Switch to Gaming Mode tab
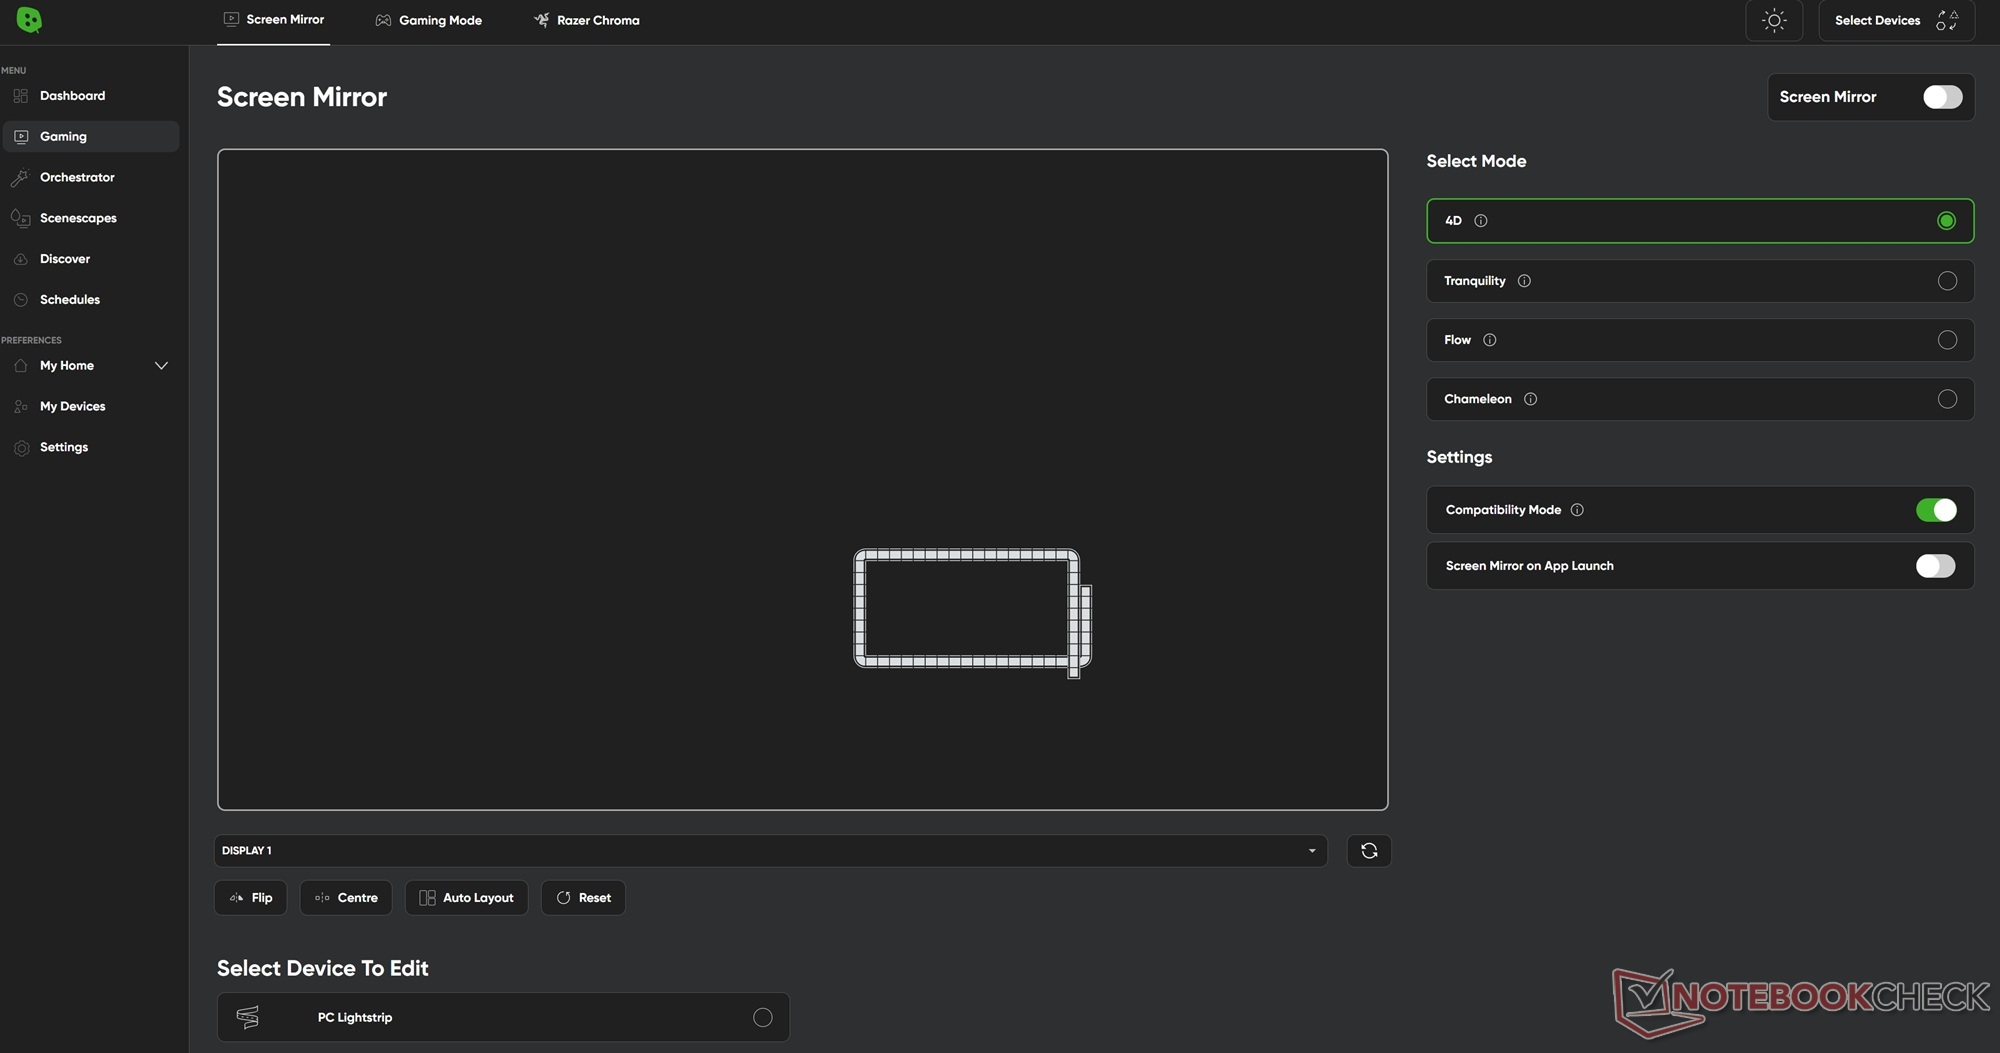The height and width of the screenshot is (1053, 2000). pos(428,20)
